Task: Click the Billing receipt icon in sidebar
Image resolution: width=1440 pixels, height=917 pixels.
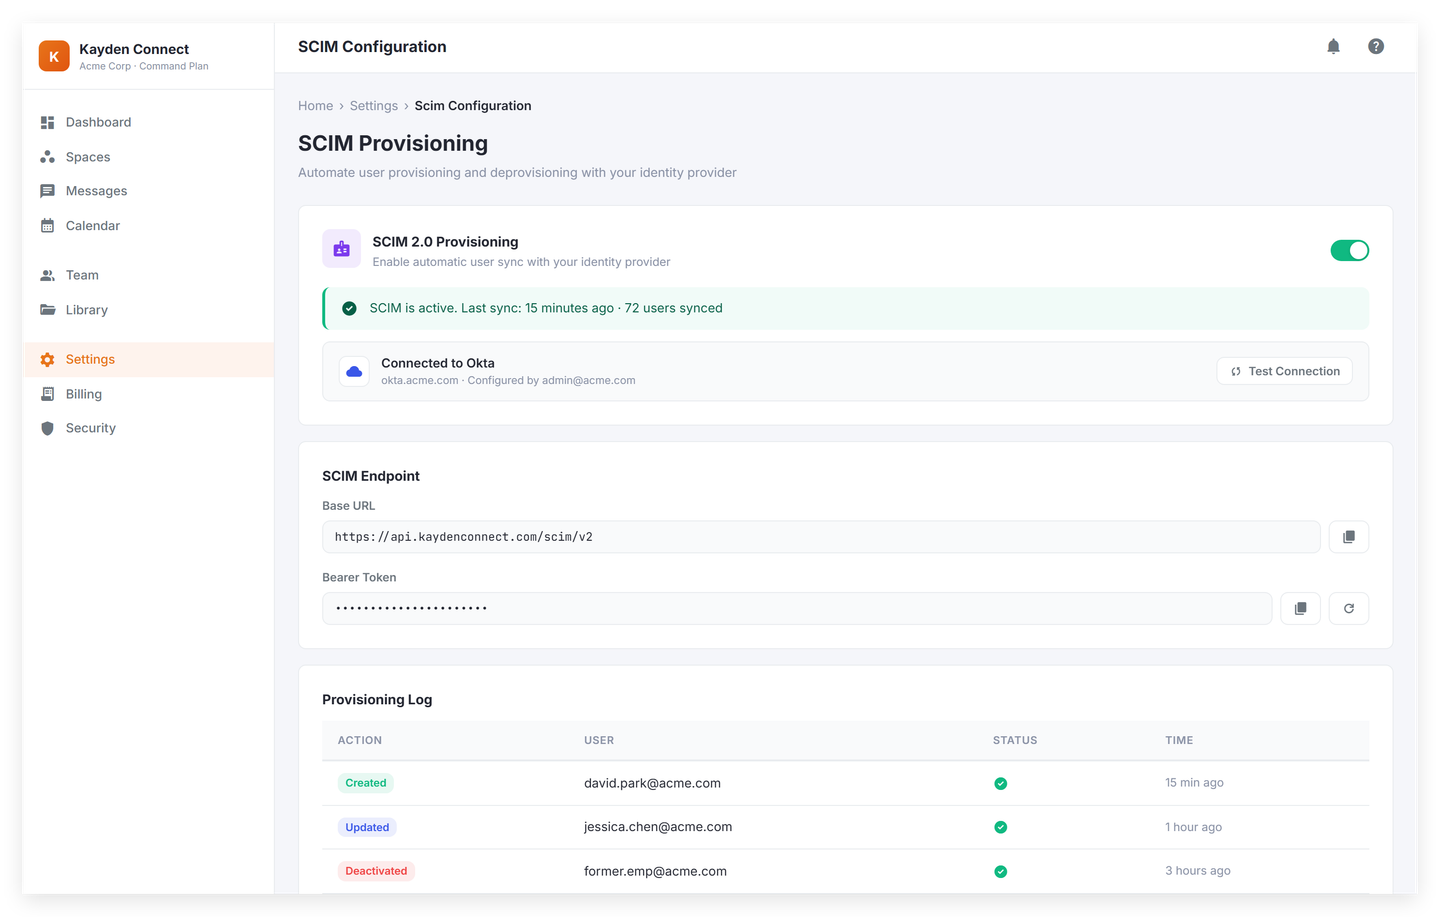Action: [47, 394]
